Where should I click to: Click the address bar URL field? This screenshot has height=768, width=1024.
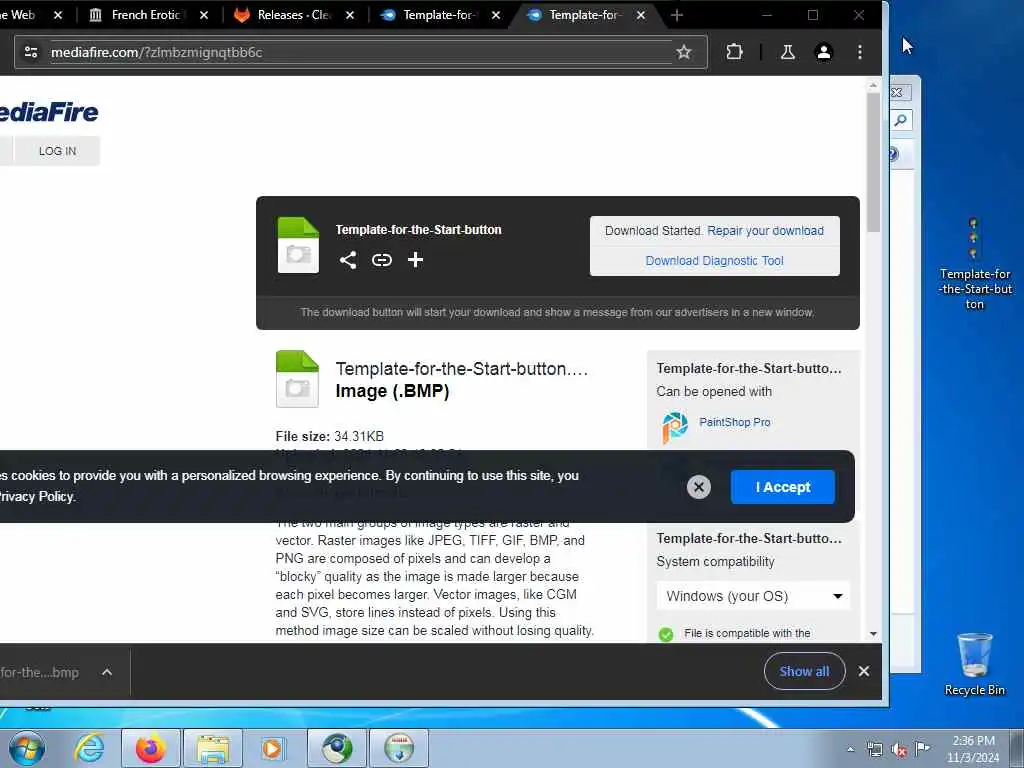pyautogui.click(x=359, y=52)
